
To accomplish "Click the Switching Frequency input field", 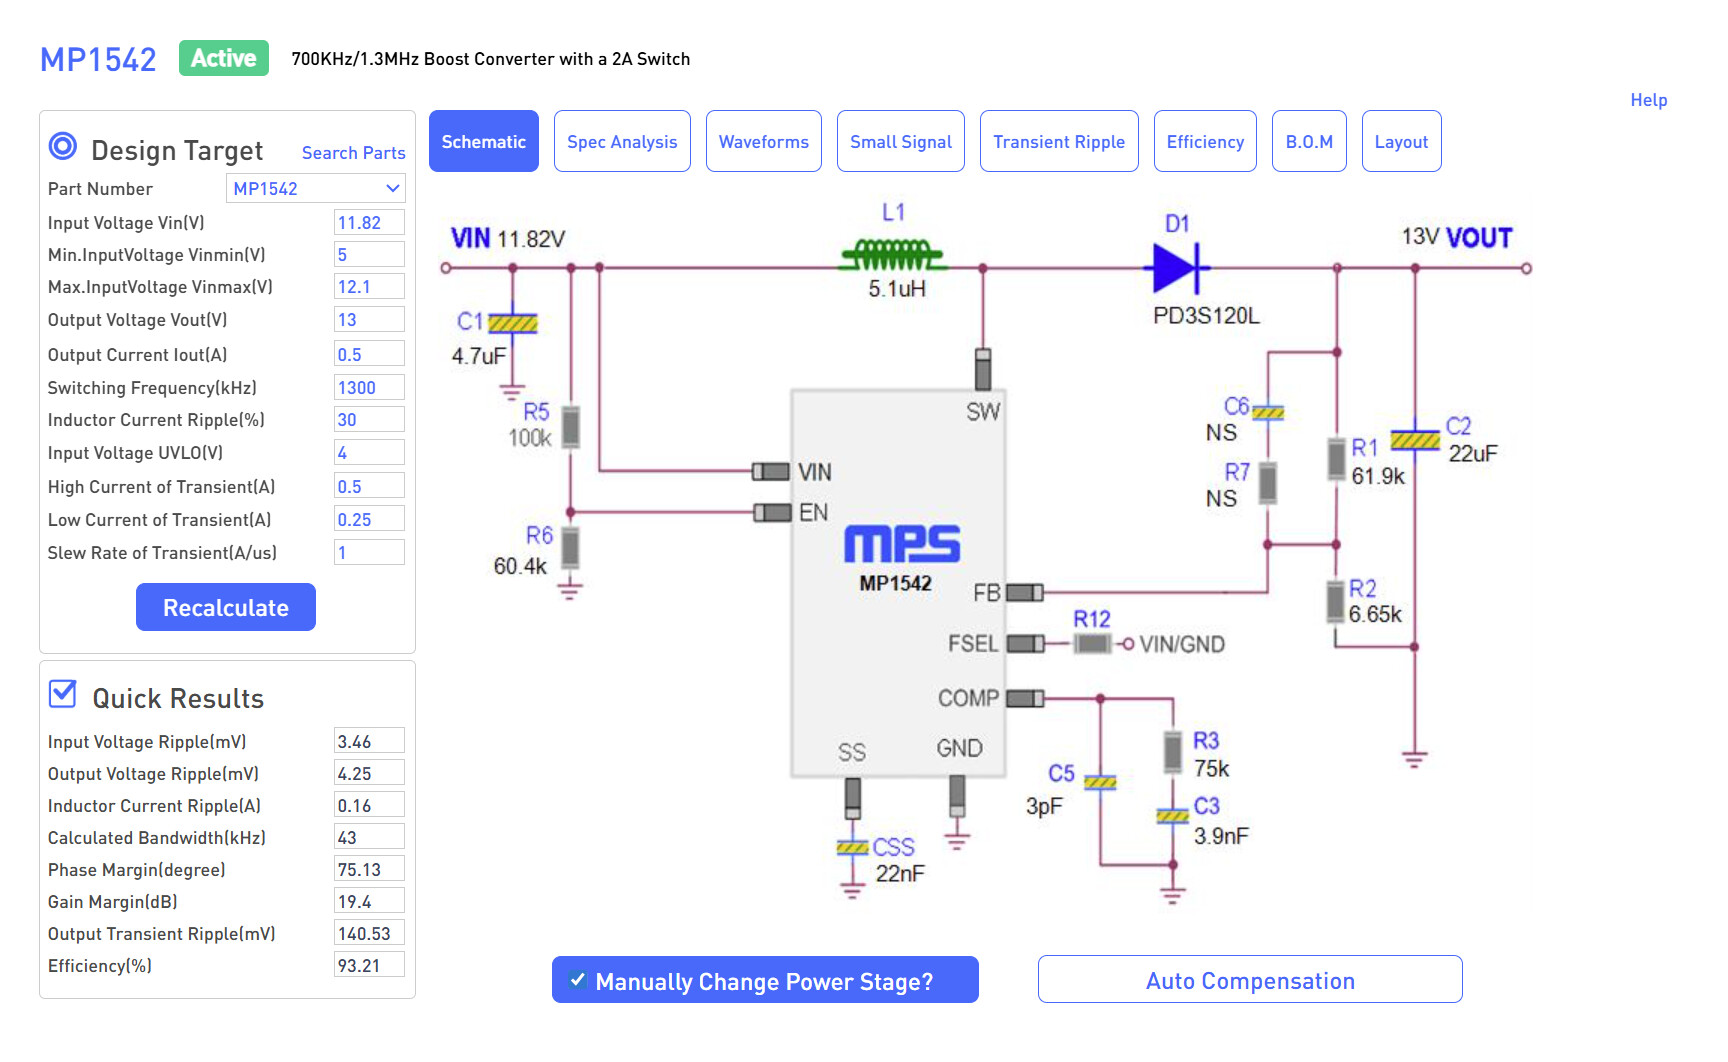I will (368, 388).
